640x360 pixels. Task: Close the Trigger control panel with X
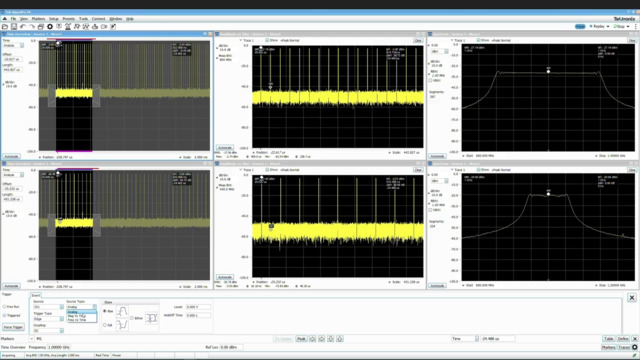(632, 298)
